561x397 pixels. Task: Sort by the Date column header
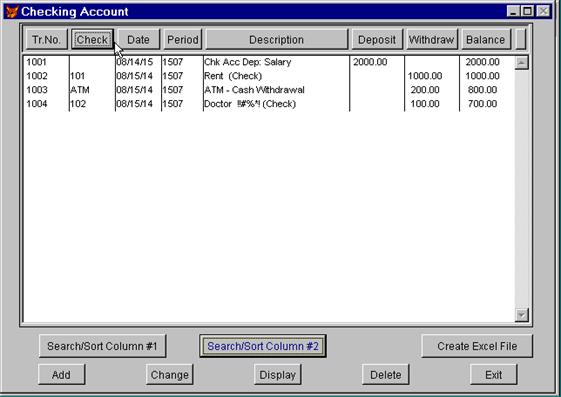138,40
